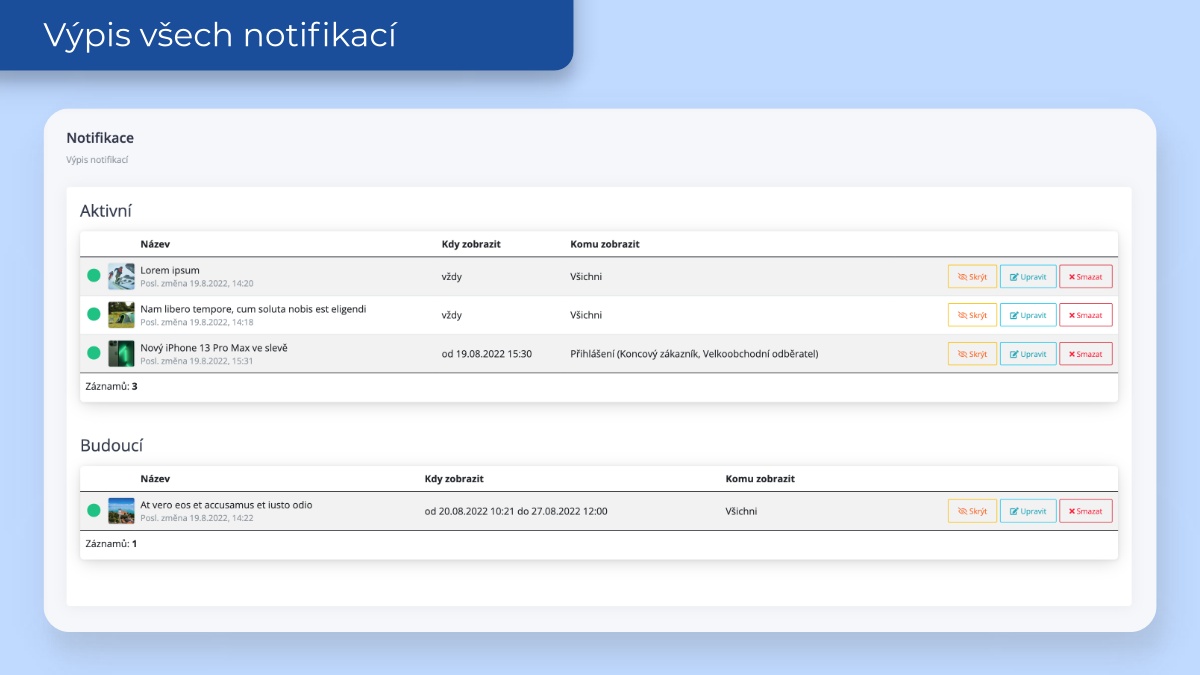Viewport: 1200px width, 675px height.
Task: Open the Lorem ipsum thumbnail image
Action: [121, 276]
